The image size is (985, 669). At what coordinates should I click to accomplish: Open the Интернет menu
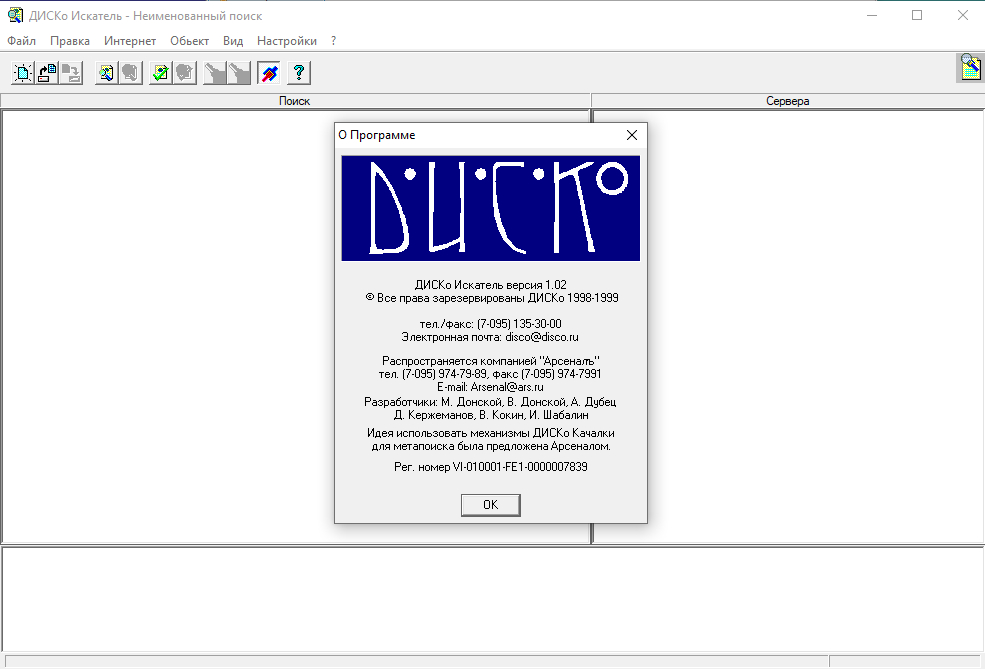130,41
